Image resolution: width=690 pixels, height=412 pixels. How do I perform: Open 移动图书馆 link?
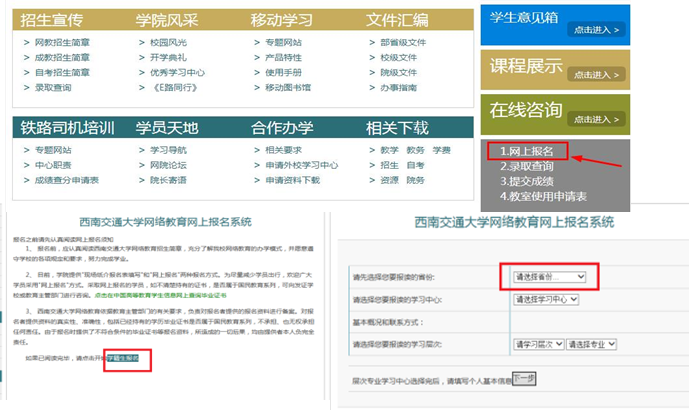coord(288,88)
